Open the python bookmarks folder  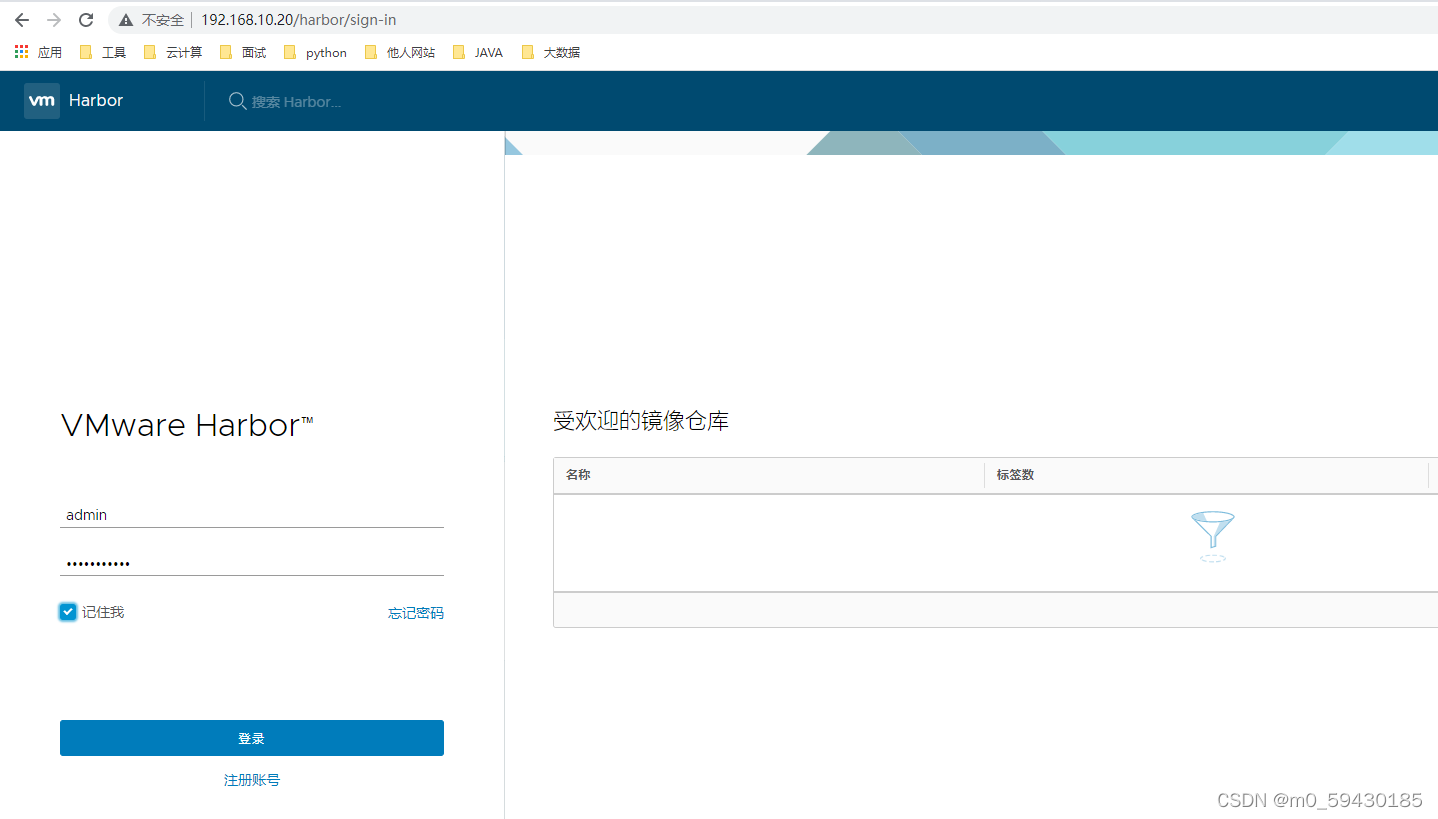pos(316,52)
